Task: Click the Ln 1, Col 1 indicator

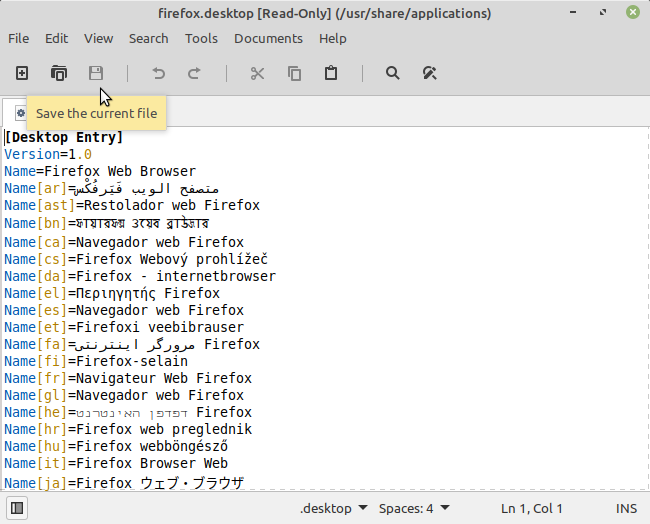Action: (x=531, y=508)
